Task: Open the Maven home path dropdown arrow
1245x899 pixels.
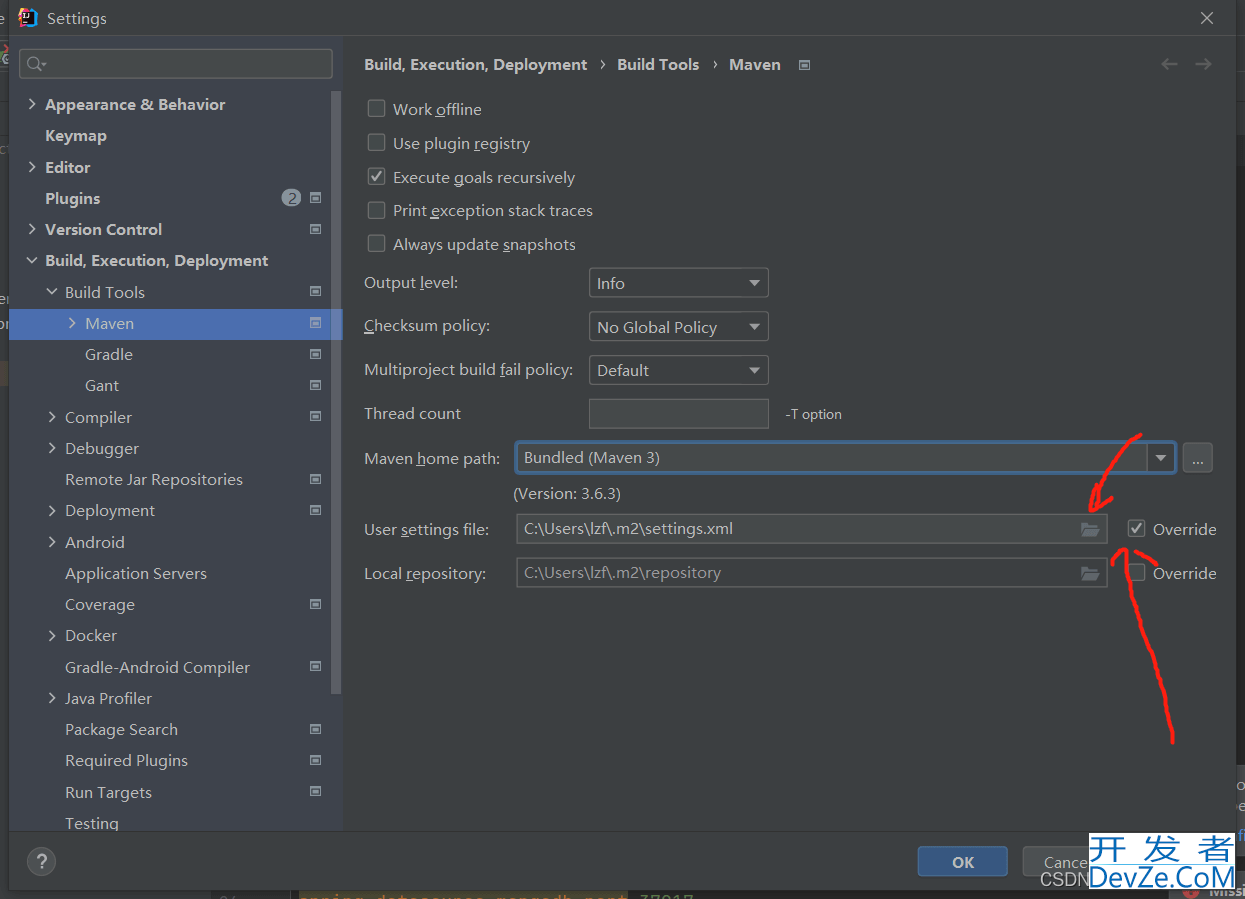Action: pos(1160,458)
